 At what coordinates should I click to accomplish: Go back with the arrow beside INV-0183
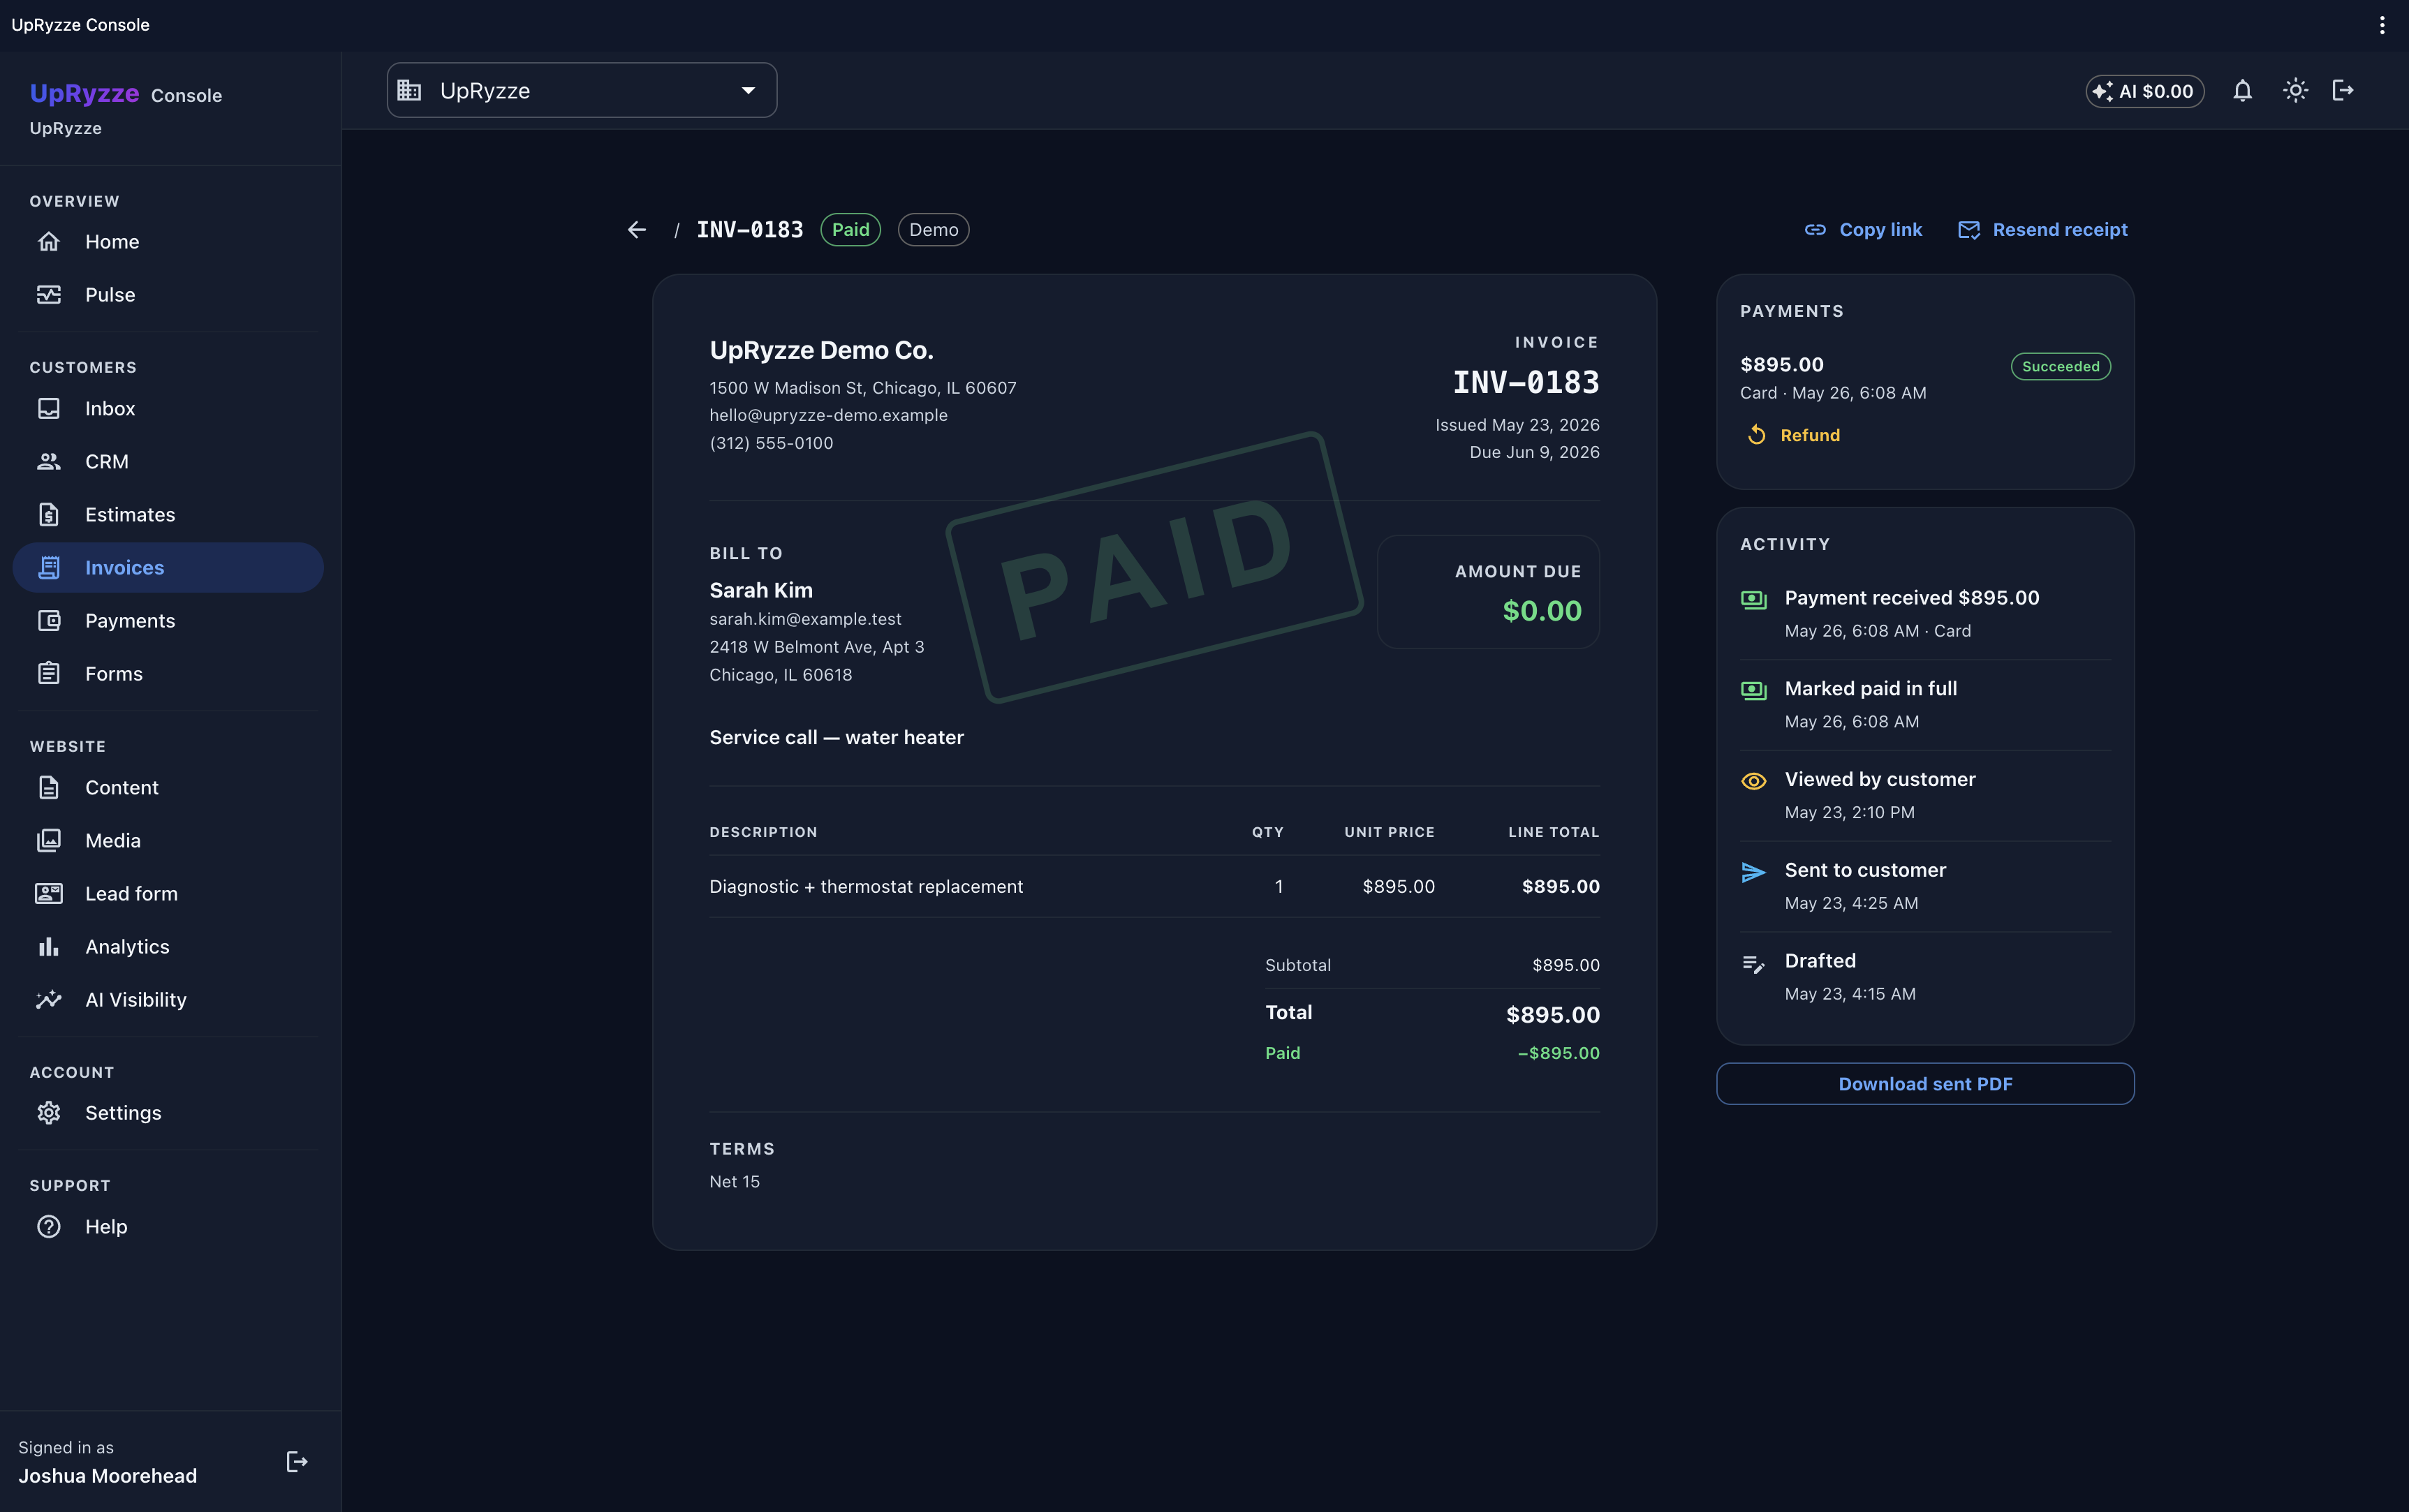click(x=637, y=230)
